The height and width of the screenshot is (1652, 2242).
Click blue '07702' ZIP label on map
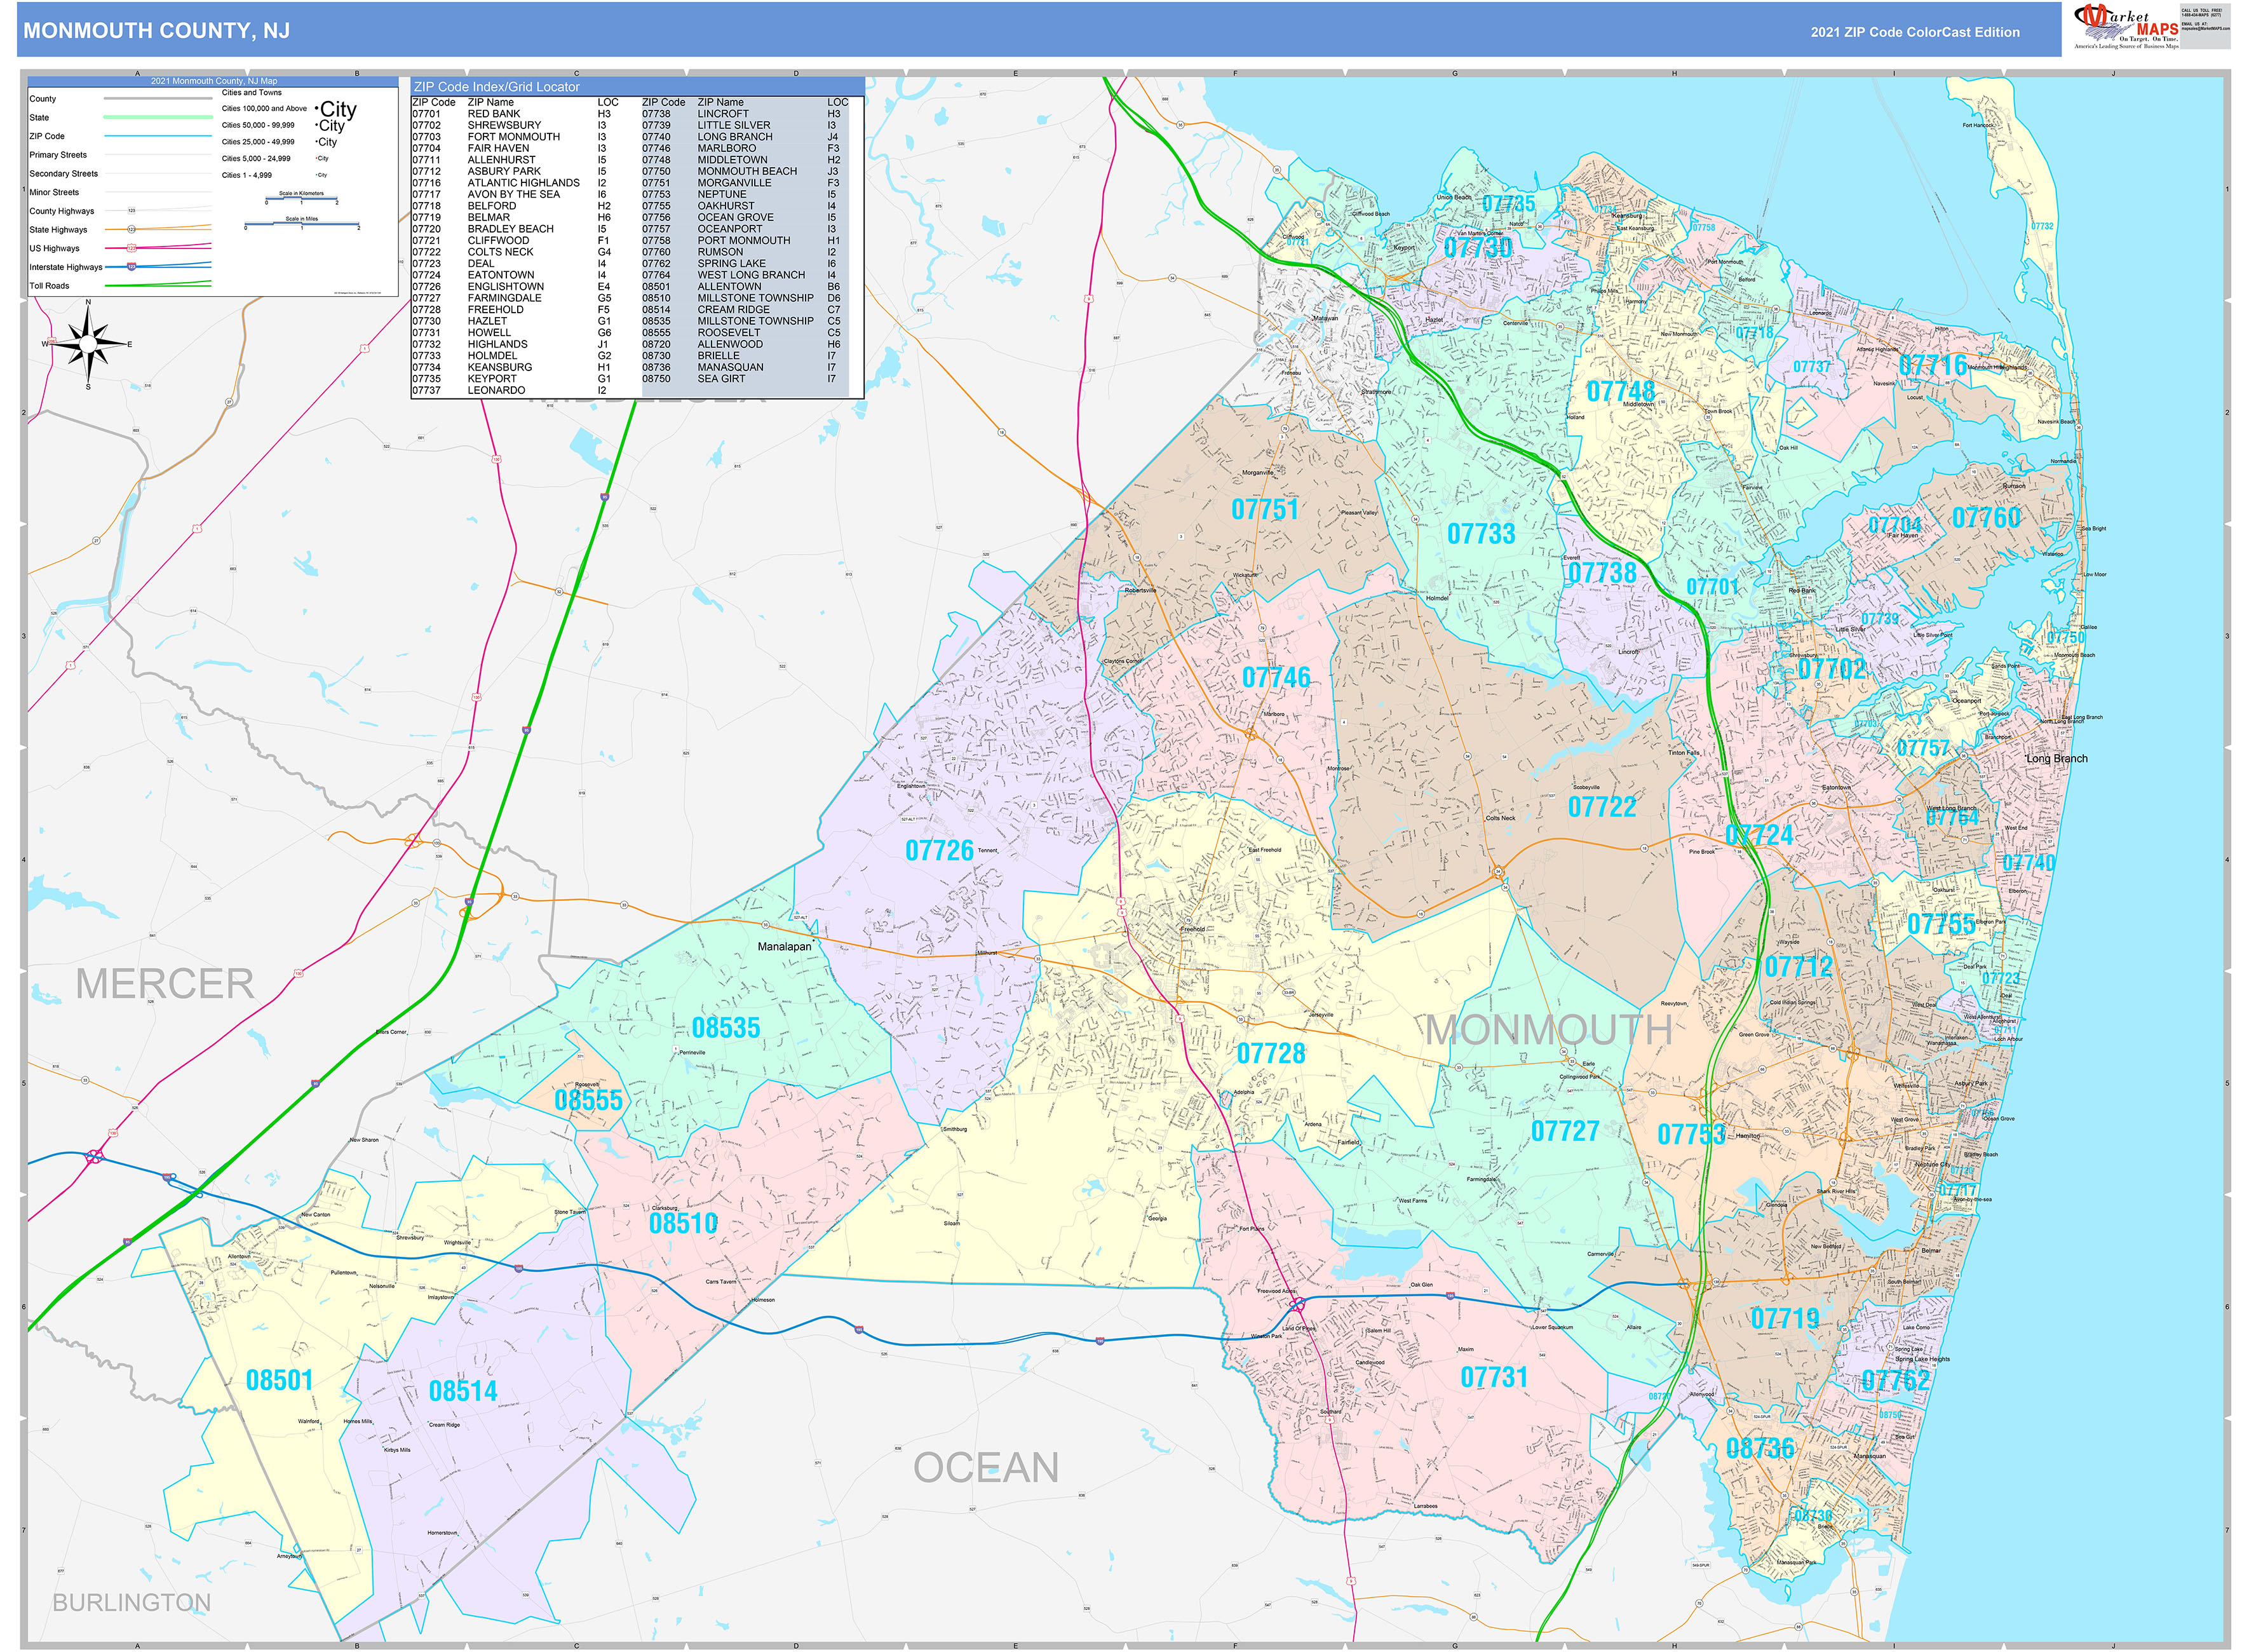tap(1831, 669)
